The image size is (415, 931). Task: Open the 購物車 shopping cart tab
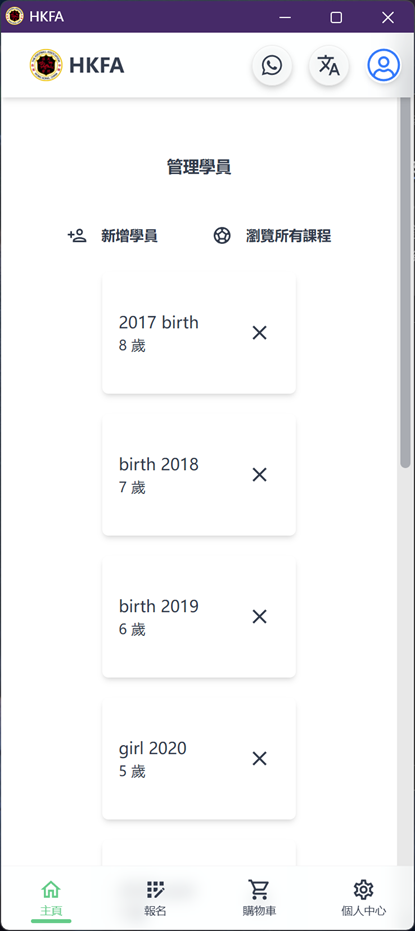pyautogui.click(x=259, y=898)
